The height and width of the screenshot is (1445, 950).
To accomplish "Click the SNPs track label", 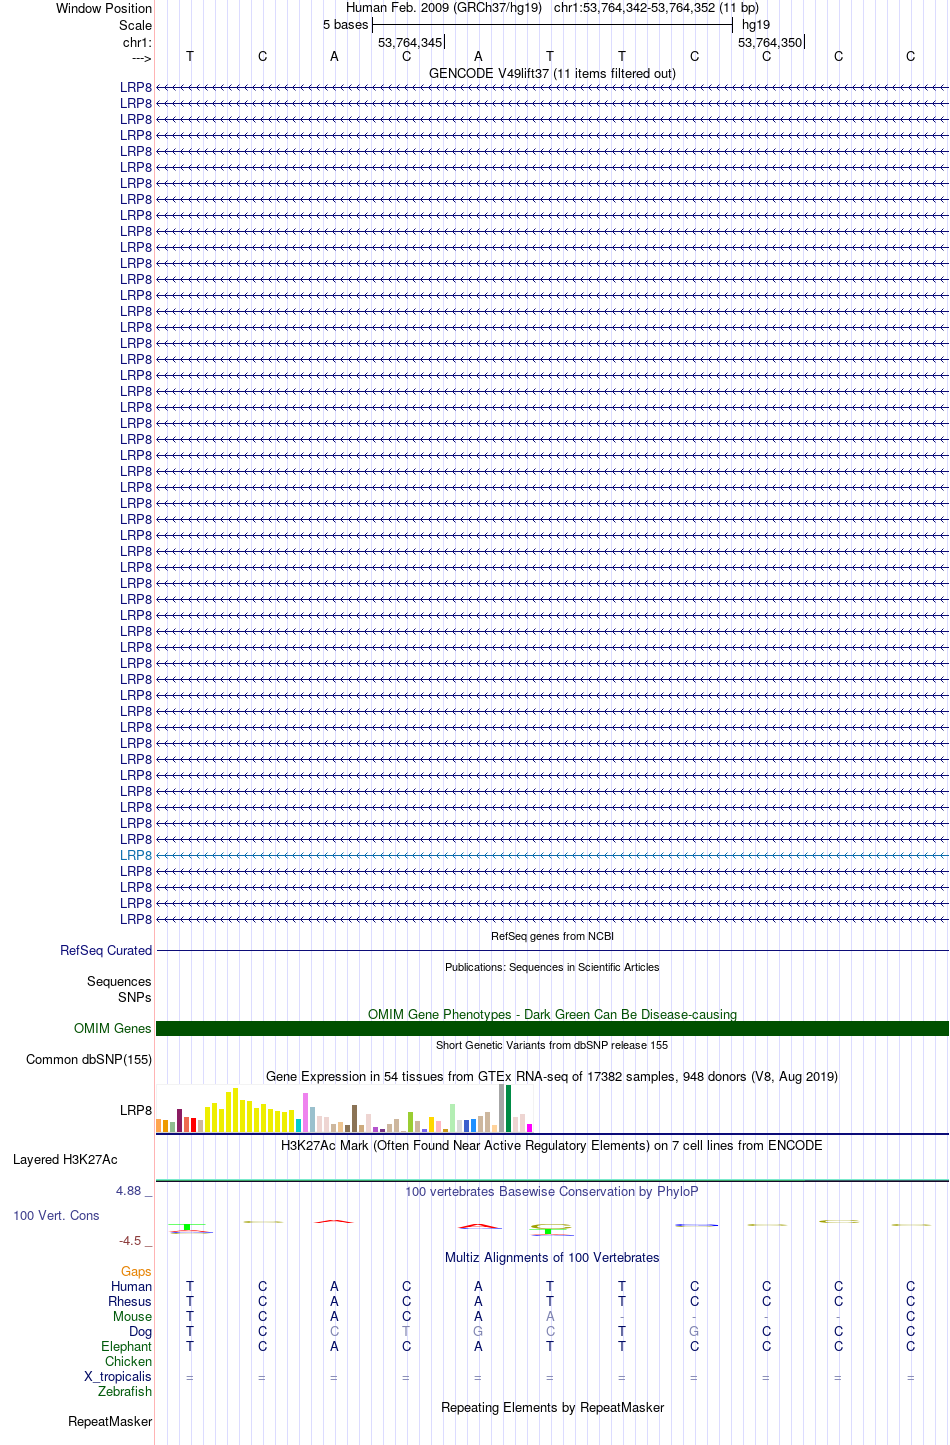I will [x=135, y=997].
